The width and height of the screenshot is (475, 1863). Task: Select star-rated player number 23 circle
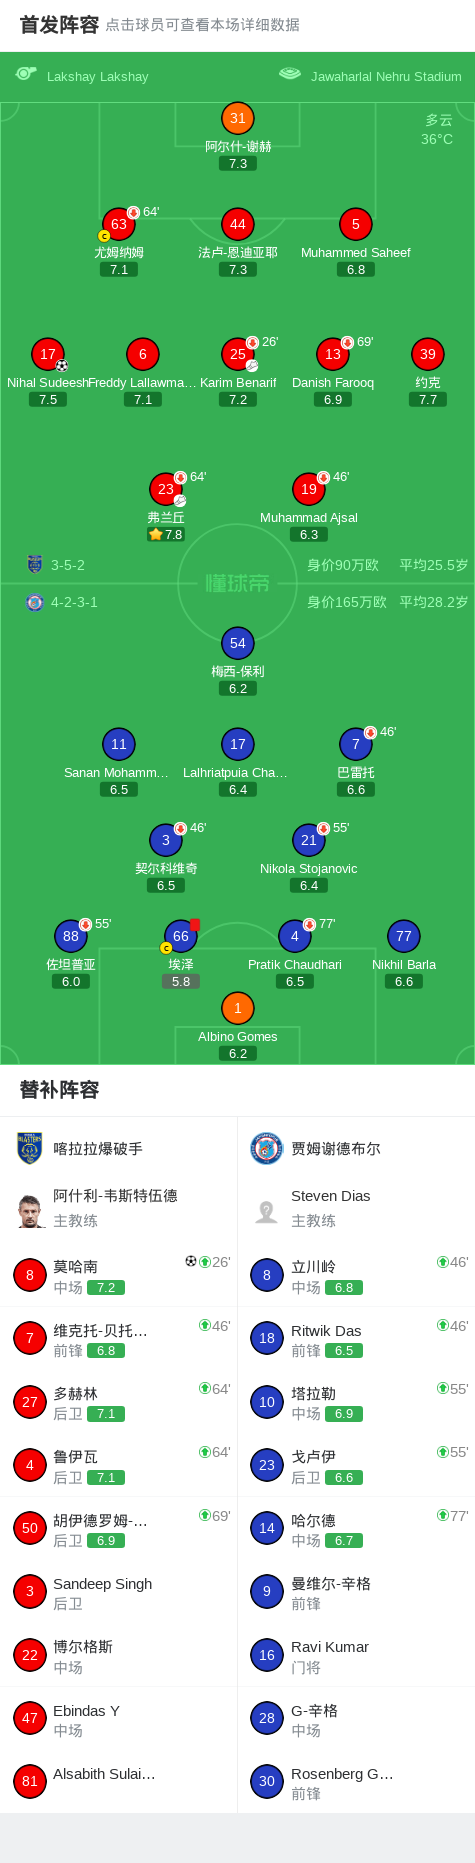[x=166, y=489]
